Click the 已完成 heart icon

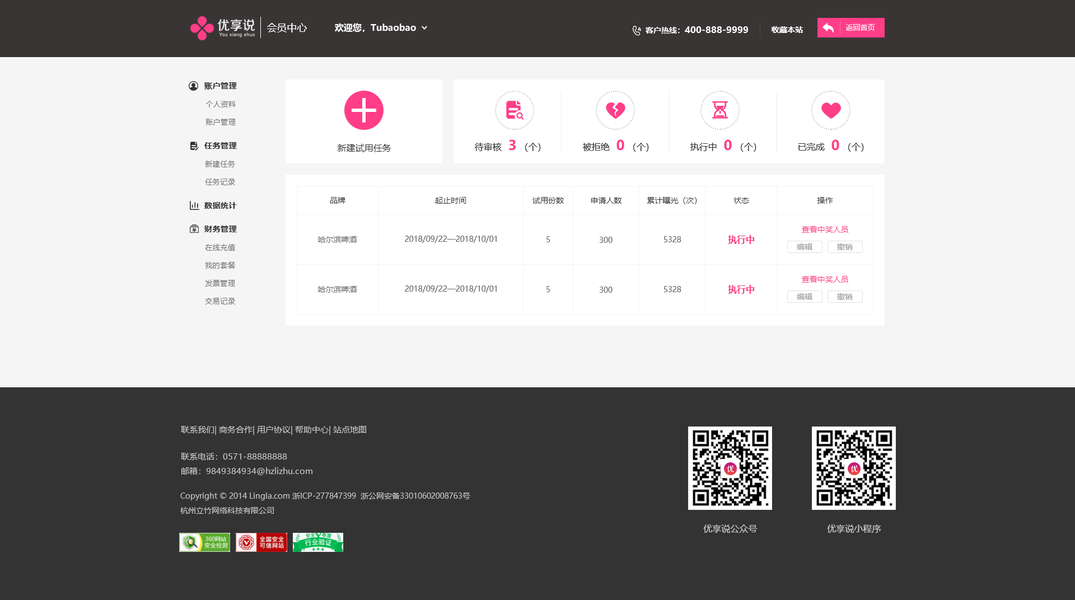coord(831,110)
